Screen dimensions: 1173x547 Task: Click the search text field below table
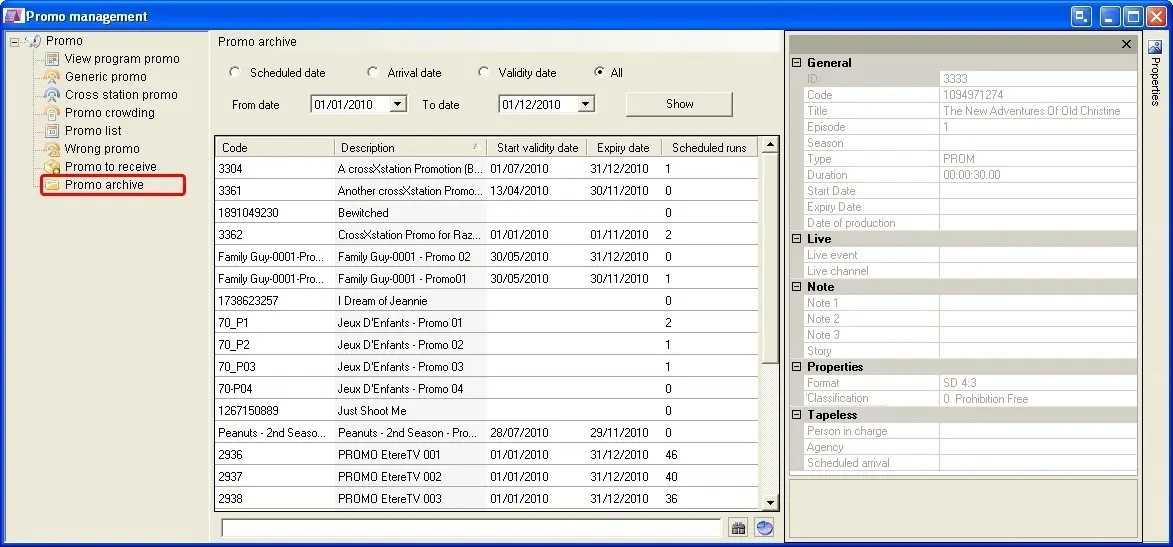pos(470,528)
